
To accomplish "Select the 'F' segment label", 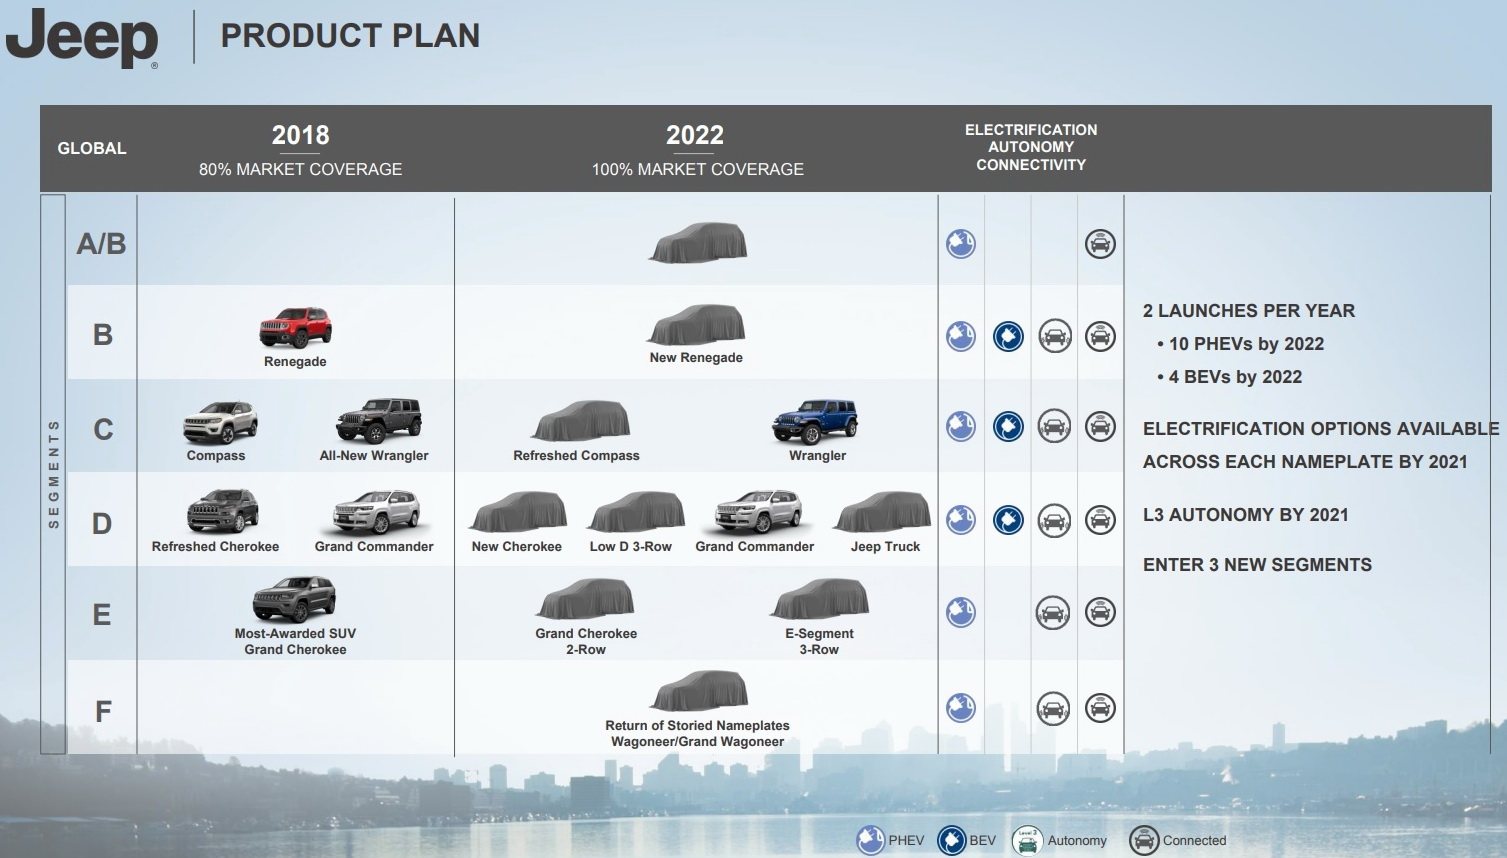I will pyautogui.click(x=103, y=712).
